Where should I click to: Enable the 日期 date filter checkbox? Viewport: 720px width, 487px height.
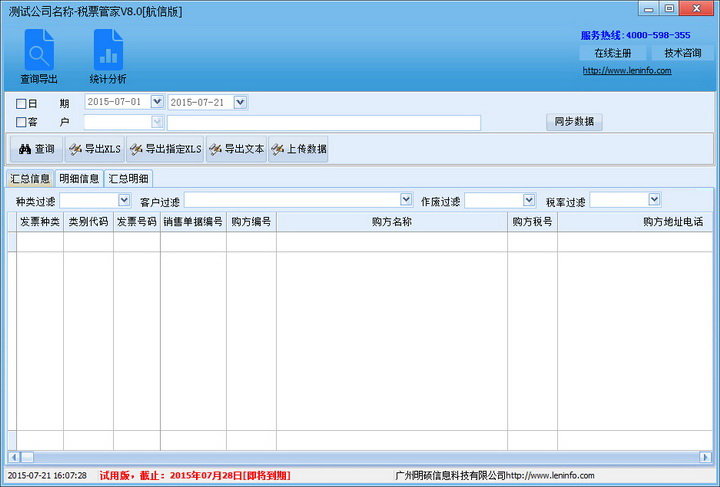click(22, 103)
